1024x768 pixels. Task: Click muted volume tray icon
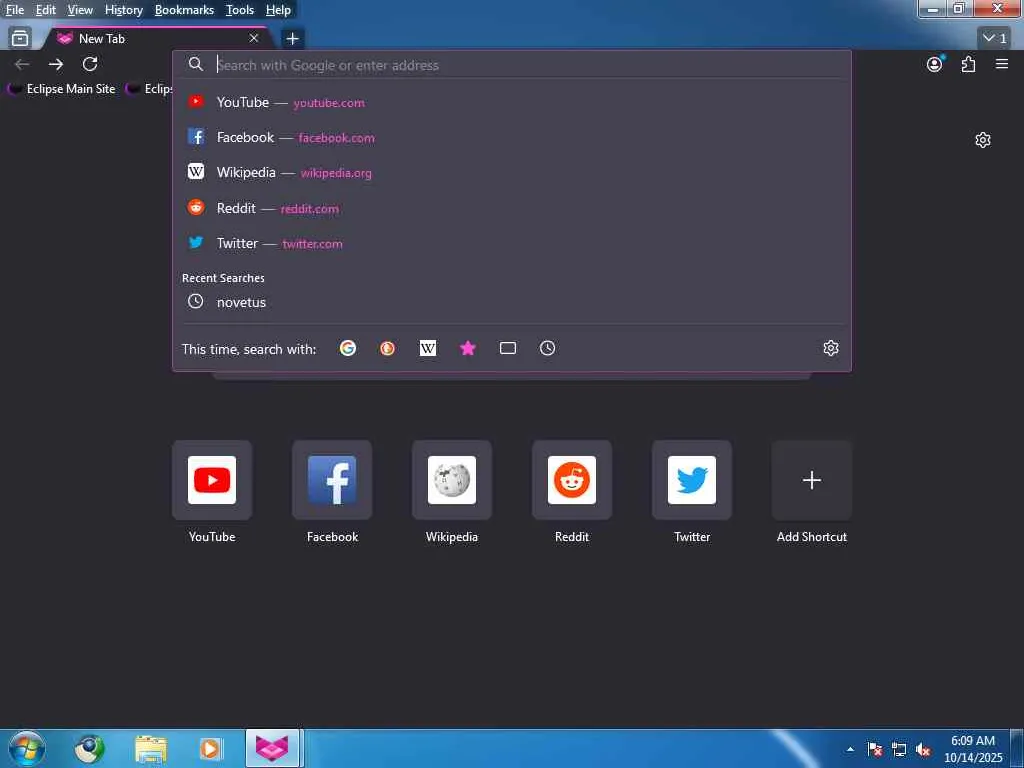click(923, 749)
